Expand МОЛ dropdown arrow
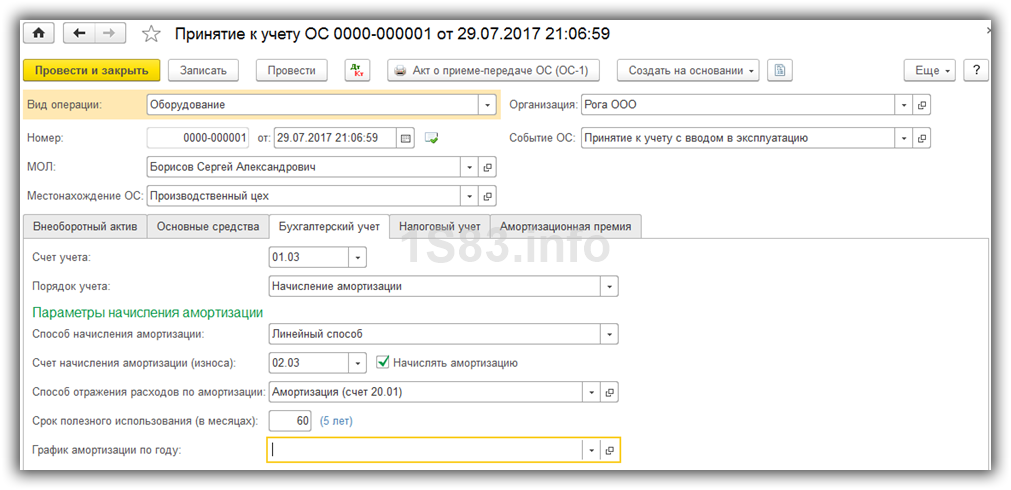The image size is (1011, 490). [x=470, y=167]
